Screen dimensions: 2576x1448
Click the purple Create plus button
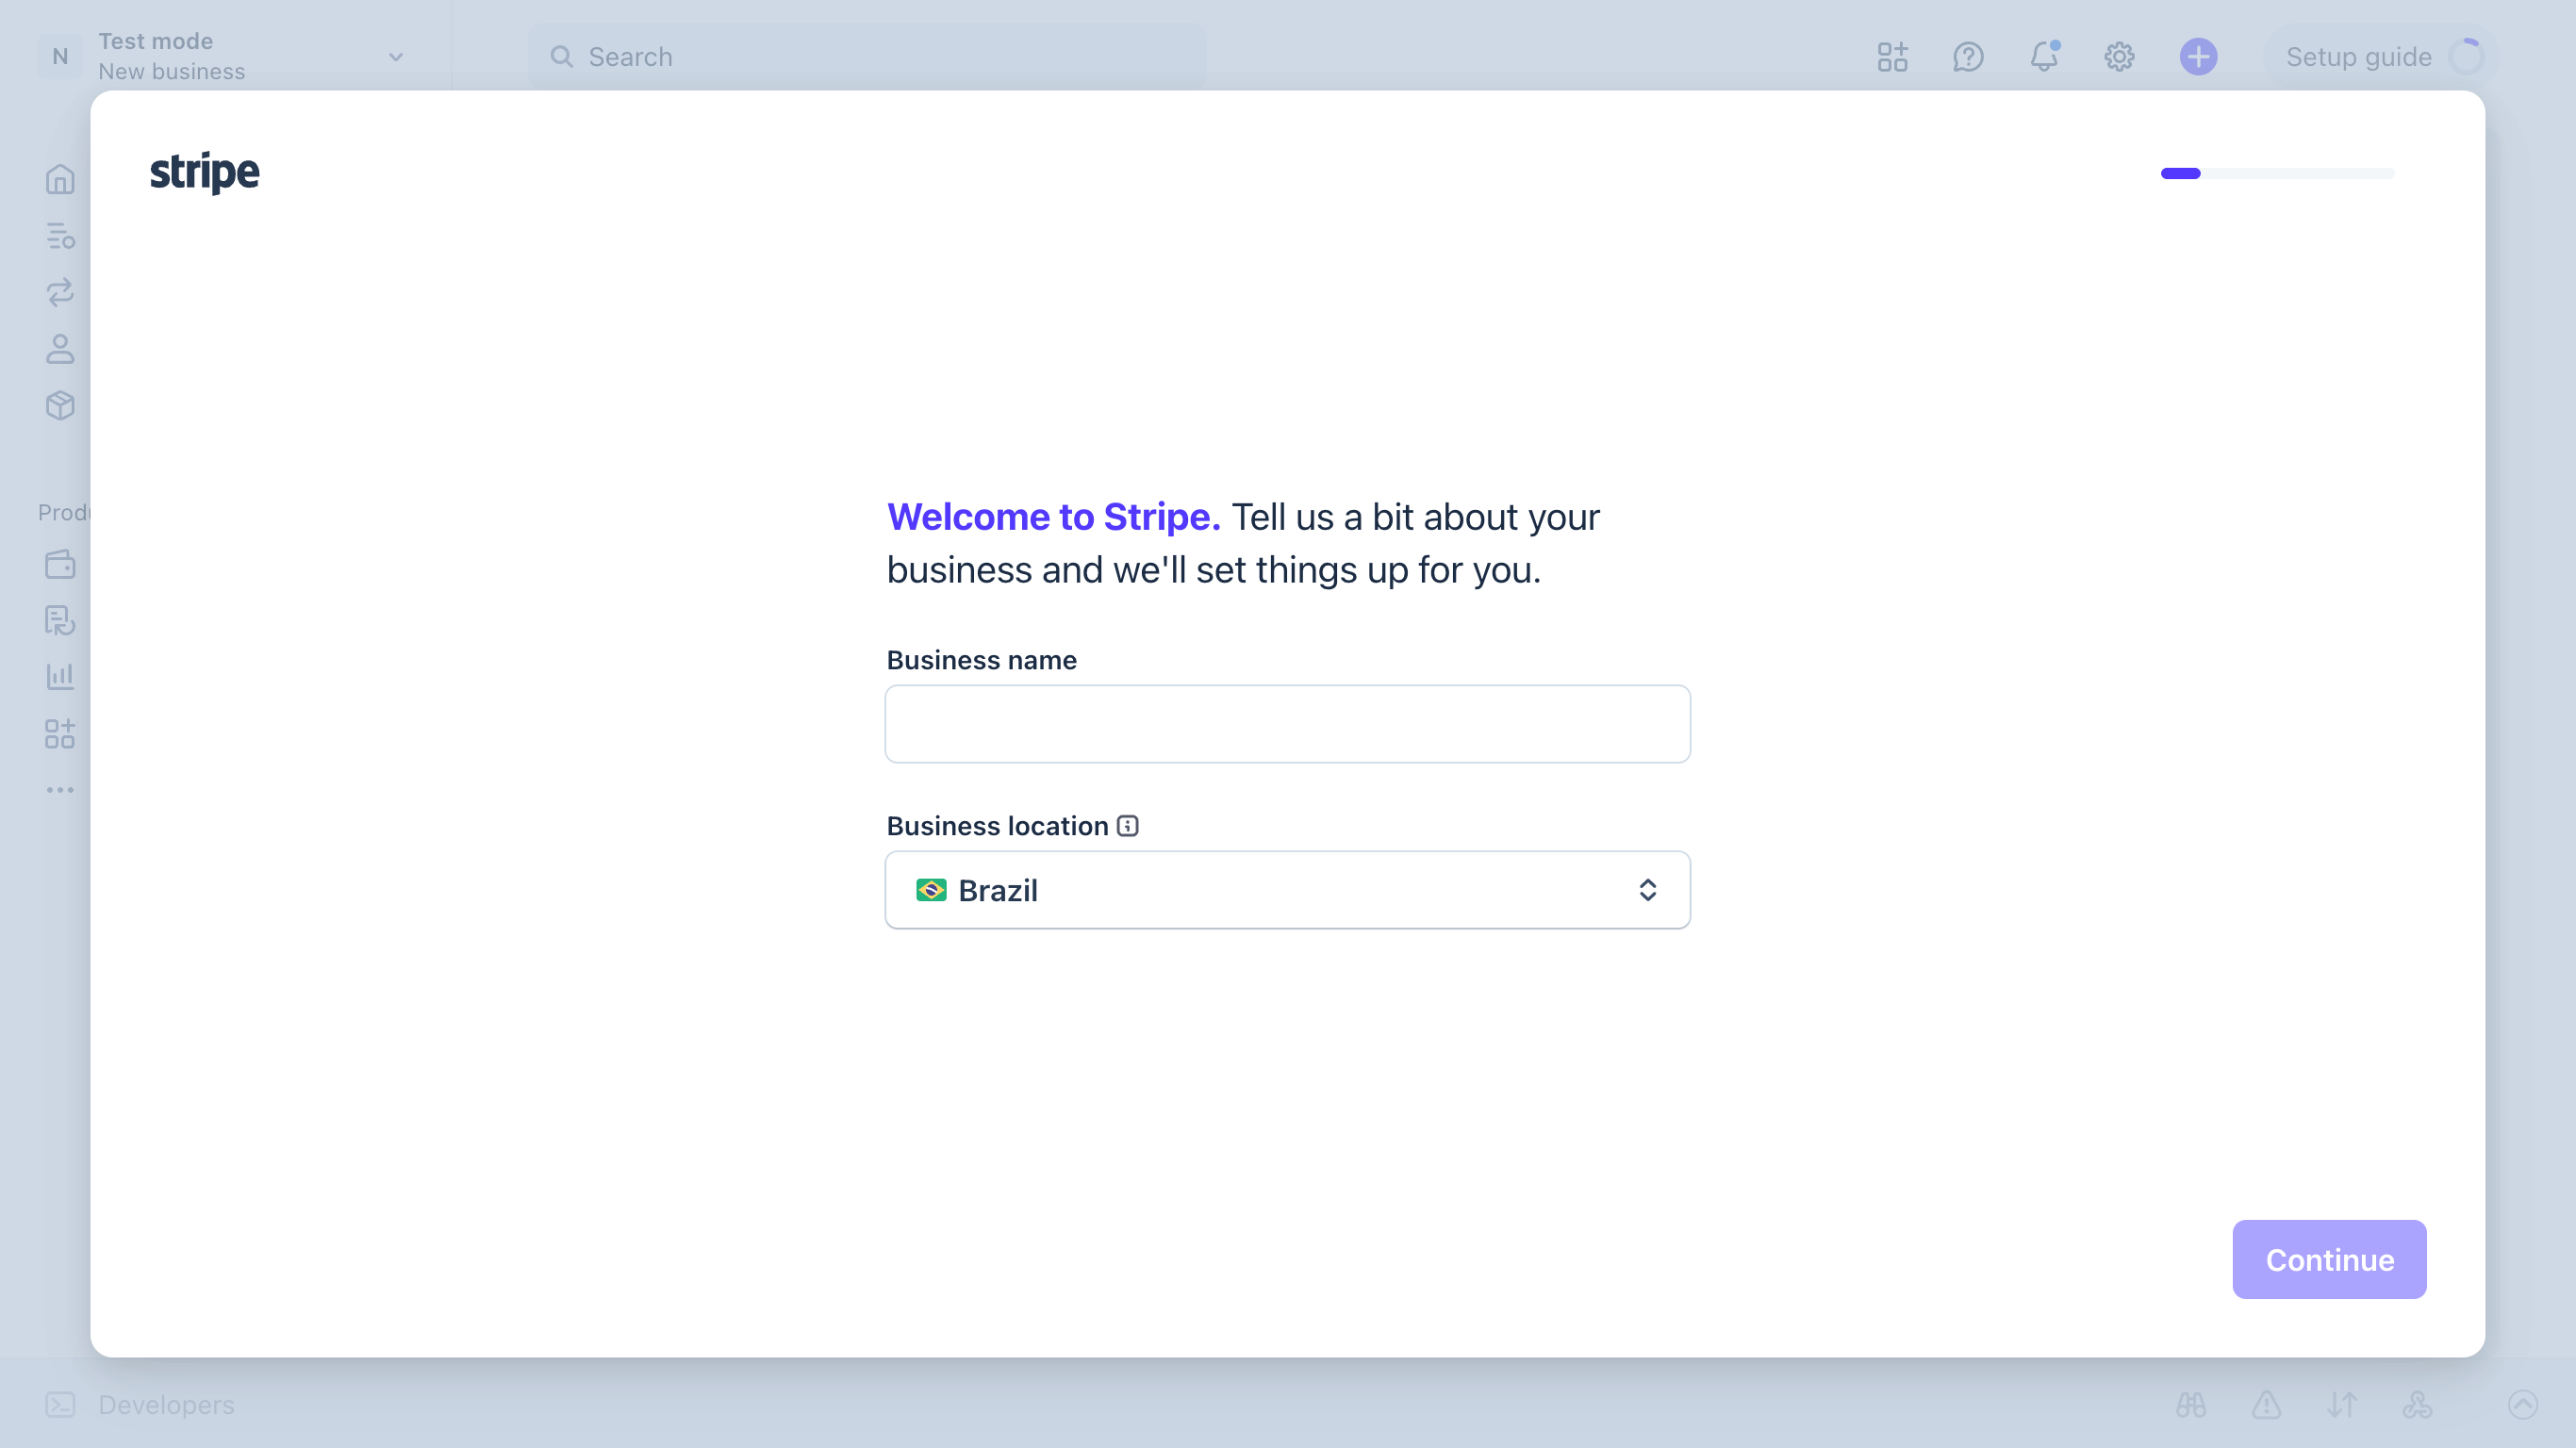tap(2198, 57)
